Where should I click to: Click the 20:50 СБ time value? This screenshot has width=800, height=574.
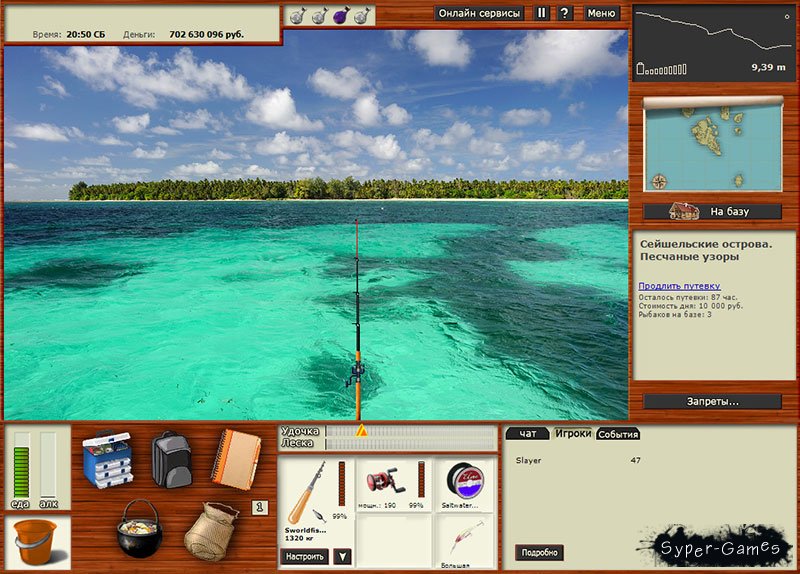(86, 35)
